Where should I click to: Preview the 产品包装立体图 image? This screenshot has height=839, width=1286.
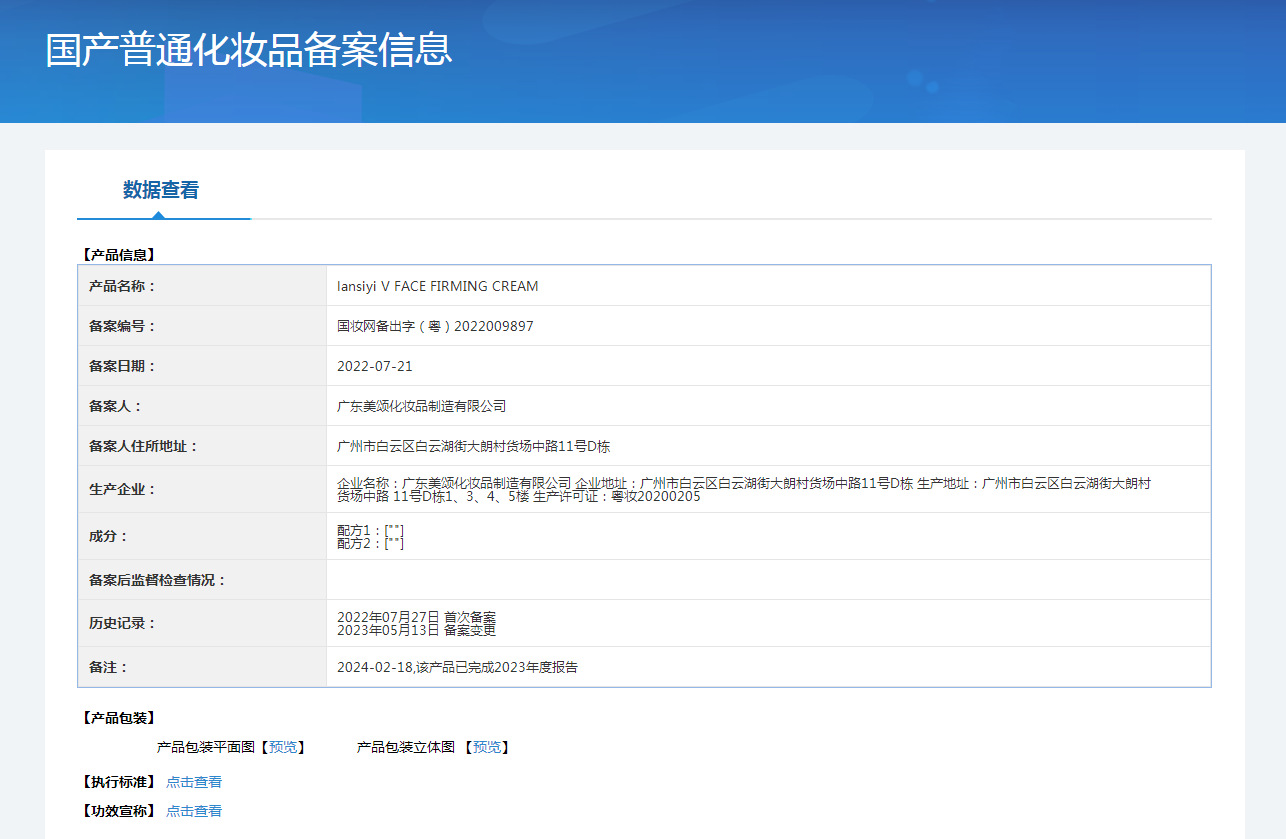tap(487, 747)
